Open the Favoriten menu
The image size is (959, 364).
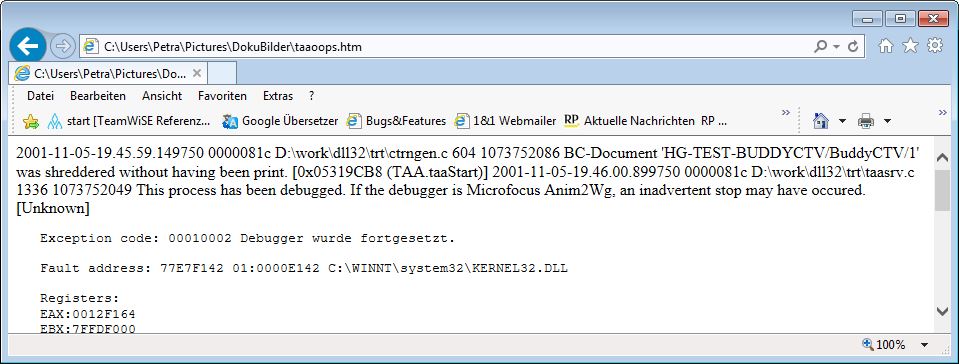(x=223, y=96)
